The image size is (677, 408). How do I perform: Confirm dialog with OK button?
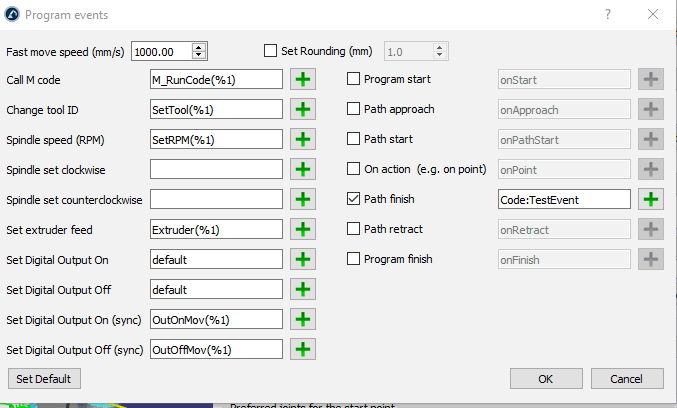point(546,379)
